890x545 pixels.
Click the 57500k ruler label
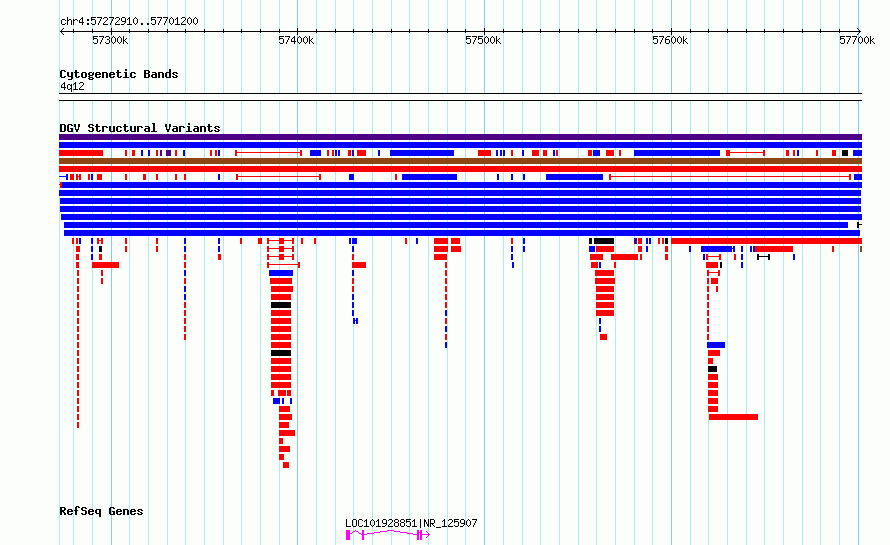pos(483,40)
